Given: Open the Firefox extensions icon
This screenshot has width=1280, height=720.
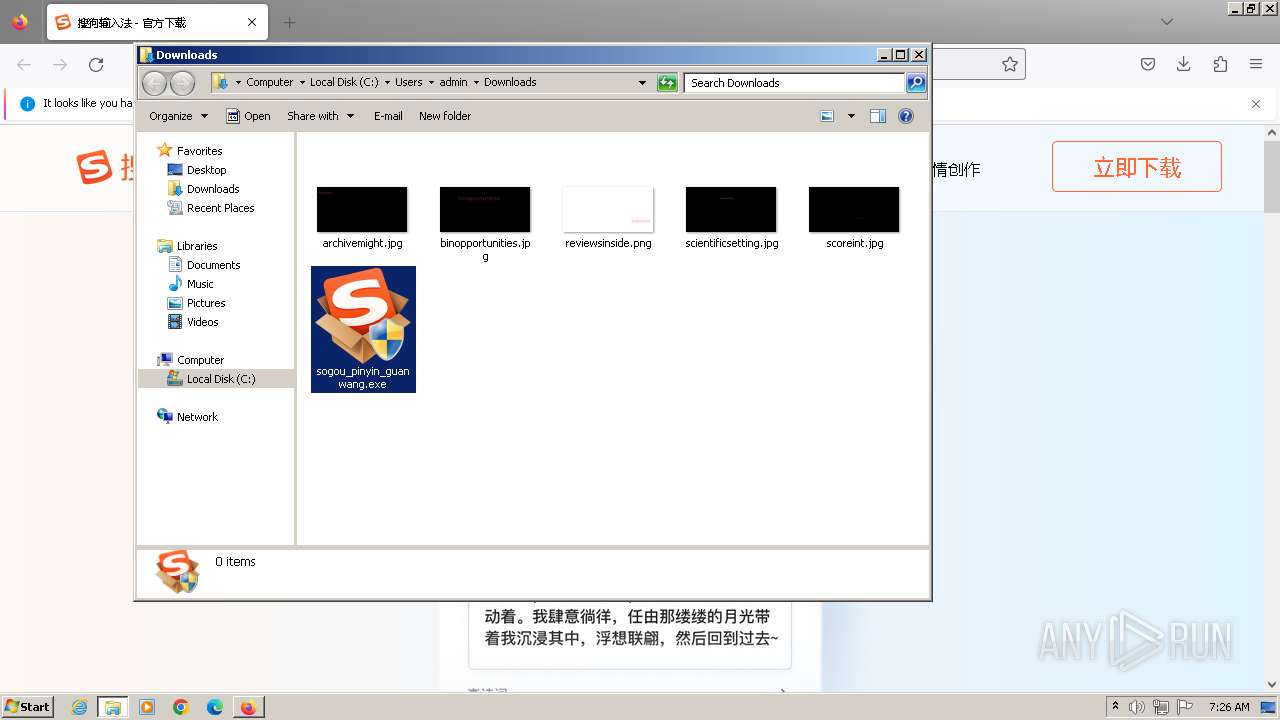Looking at the screenshot, I should 1220,65.
